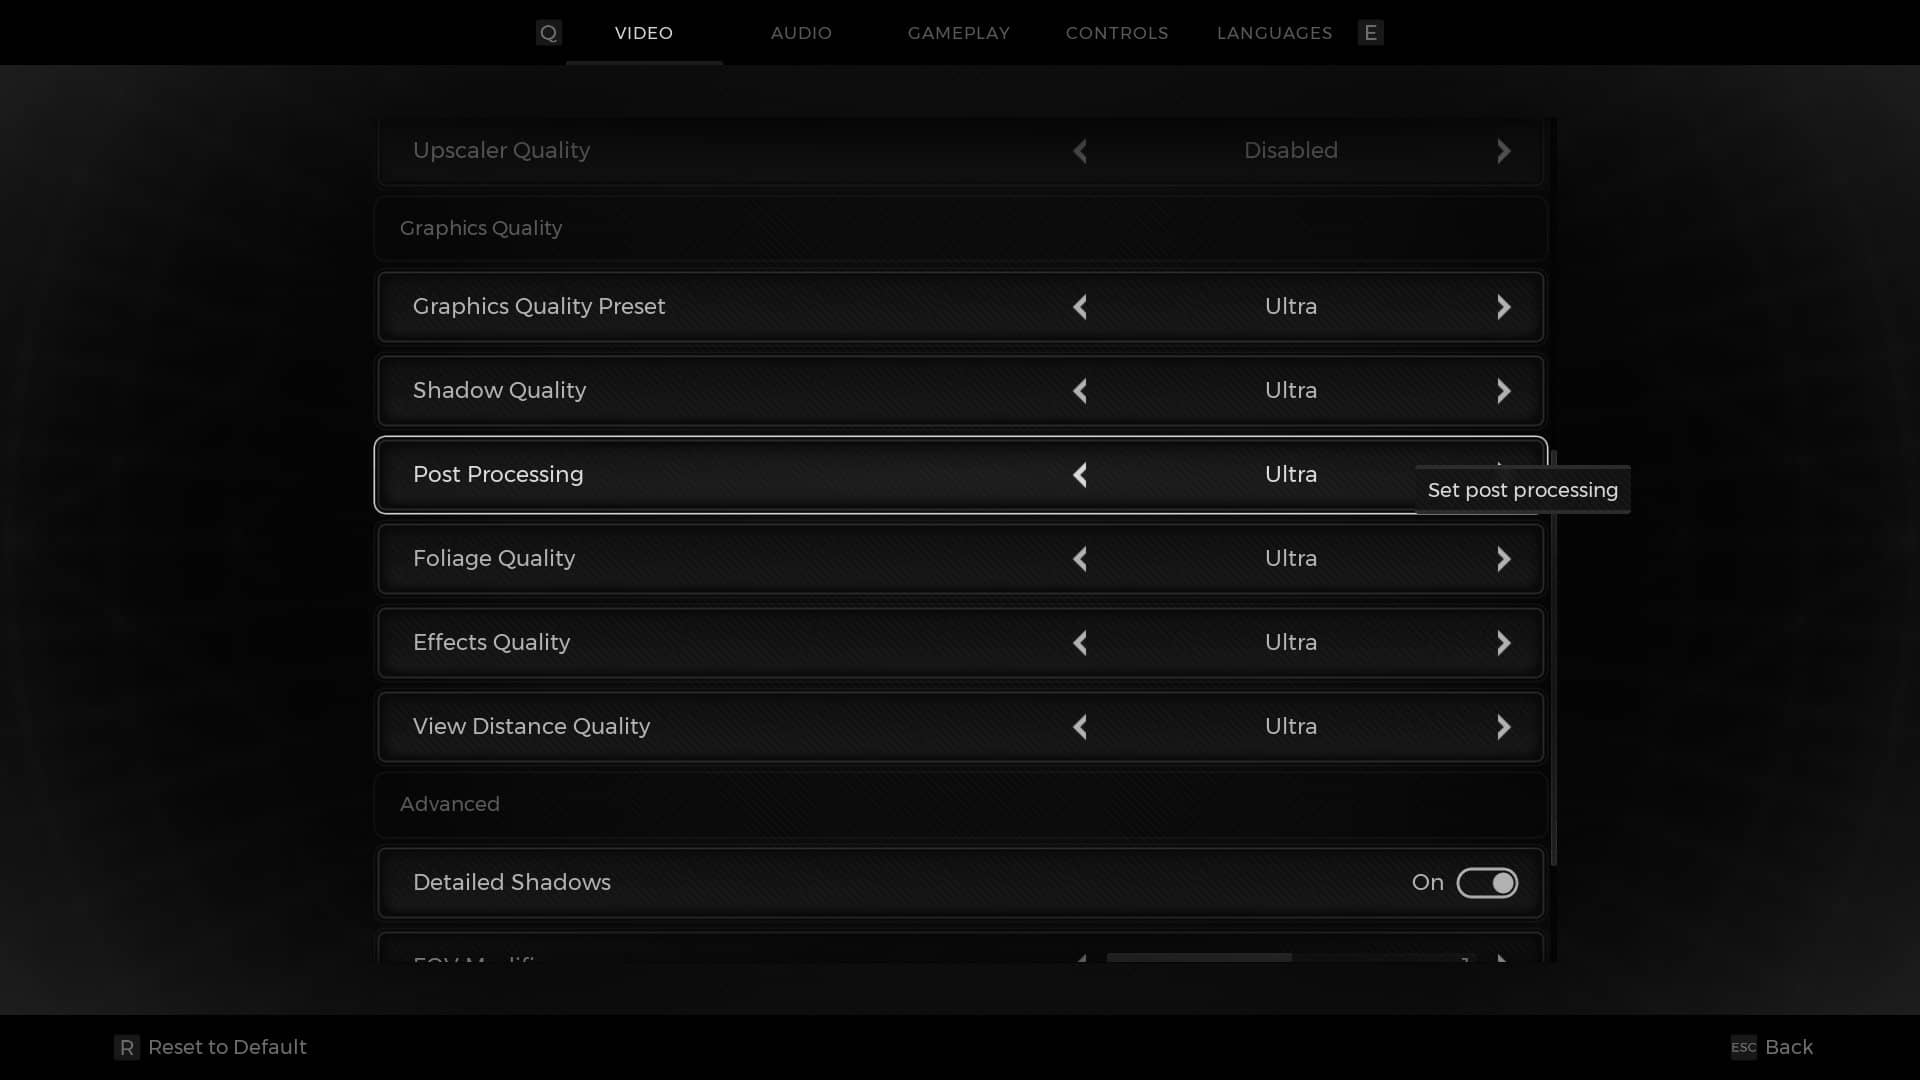Click the Q previous-tab key icon

click(x=548, y=33)
